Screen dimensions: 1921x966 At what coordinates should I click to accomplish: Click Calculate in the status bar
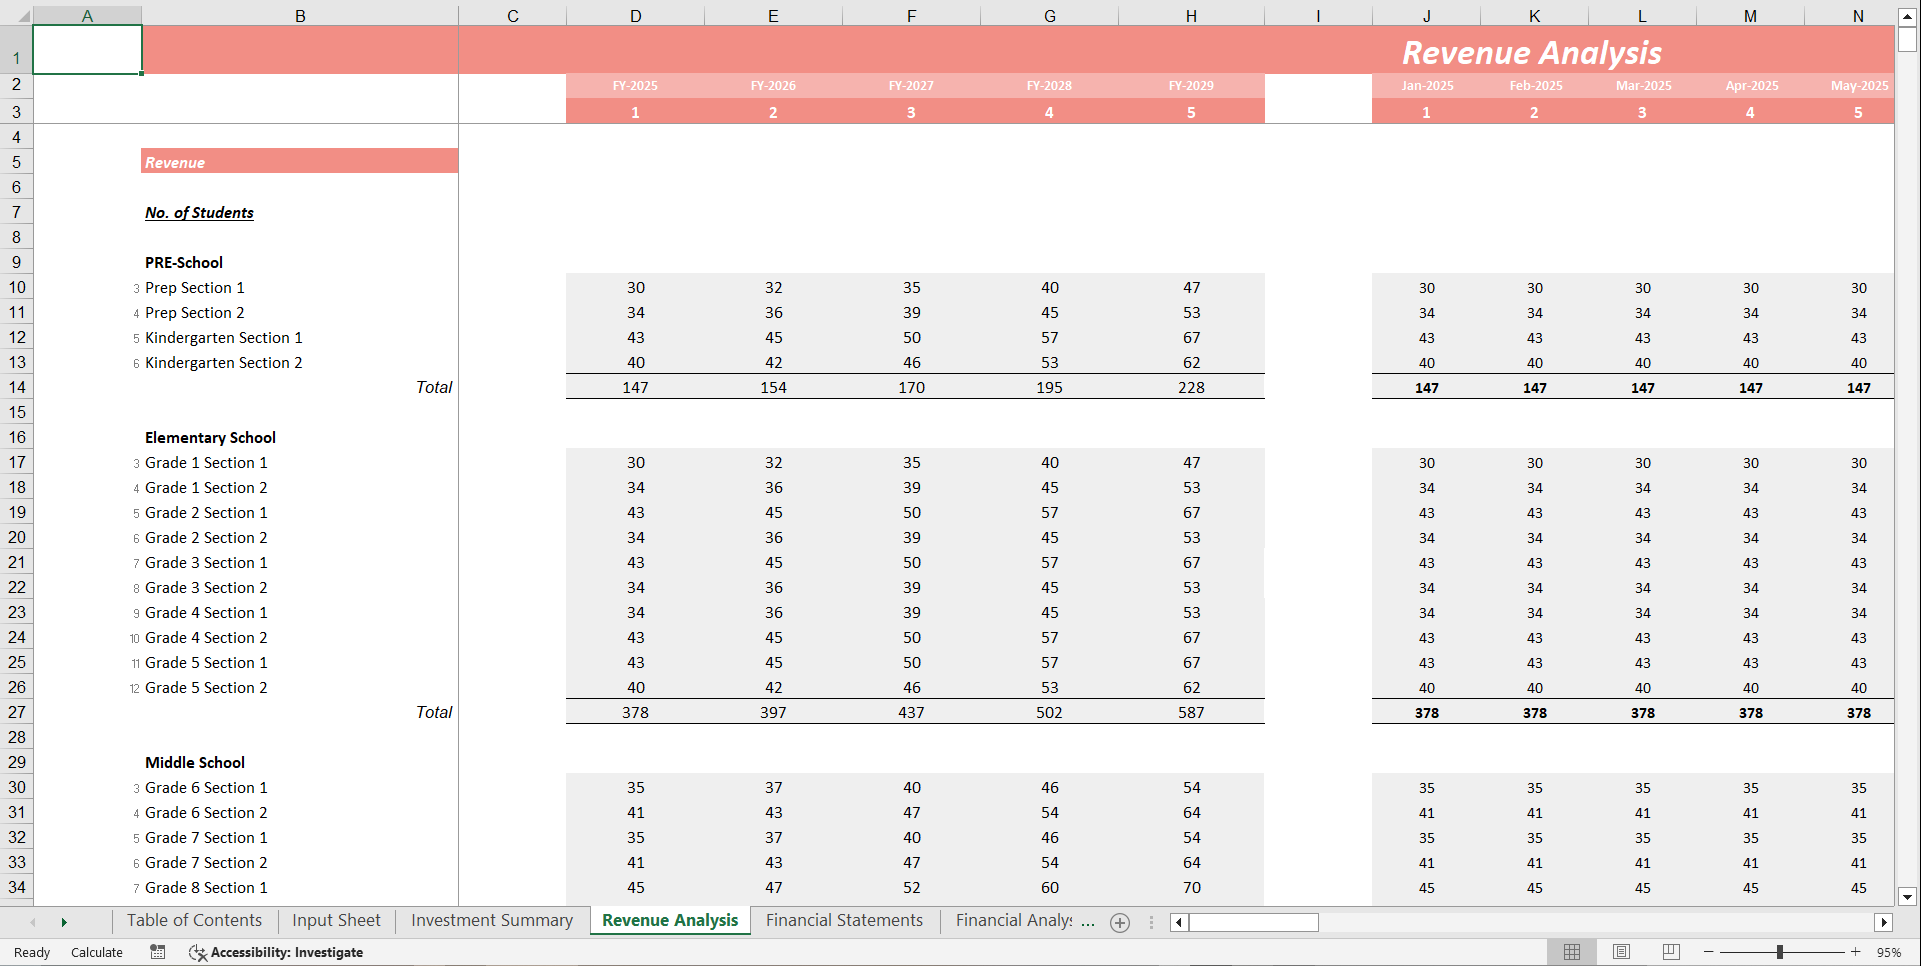pos(96,952)
